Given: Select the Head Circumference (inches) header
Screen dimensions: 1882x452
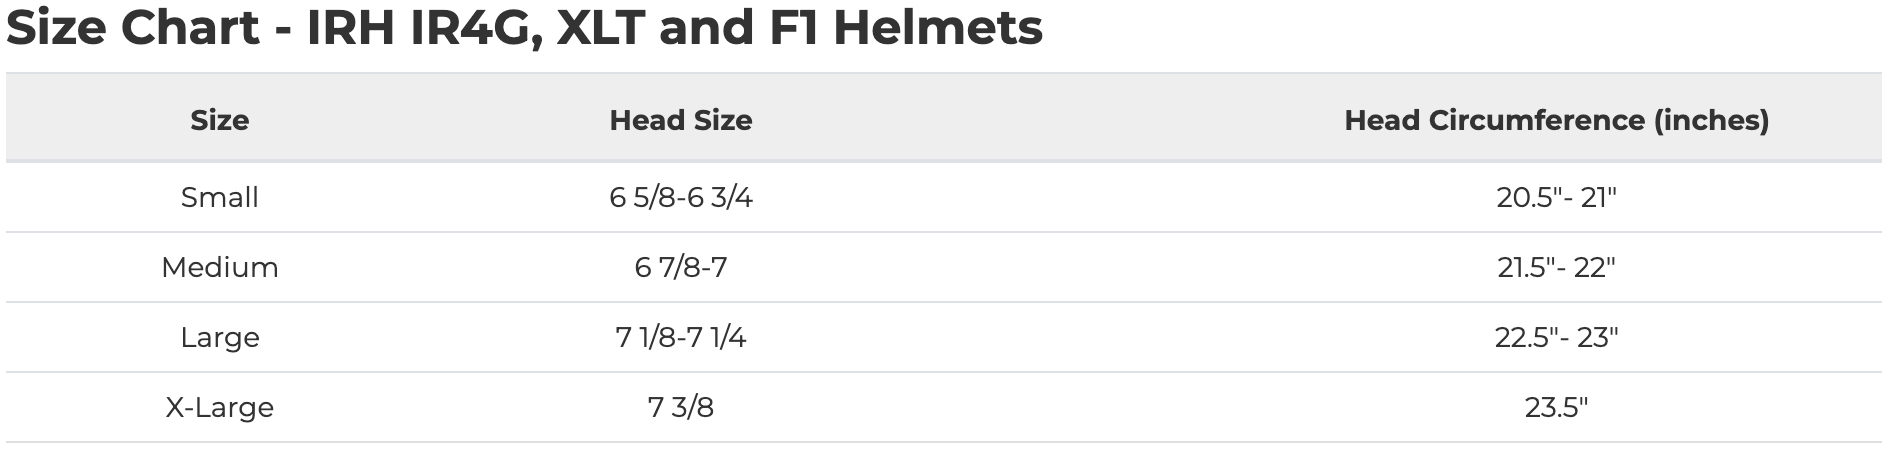Looking at the screenshot, I should (1556, 121).
